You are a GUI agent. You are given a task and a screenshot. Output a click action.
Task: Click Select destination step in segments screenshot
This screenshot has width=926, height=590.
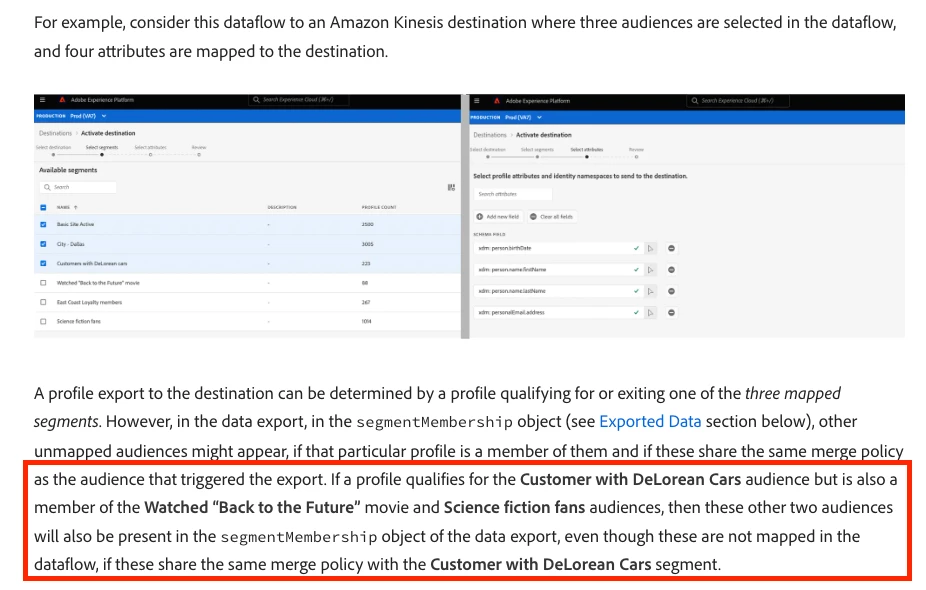click(x=53, y=148)
